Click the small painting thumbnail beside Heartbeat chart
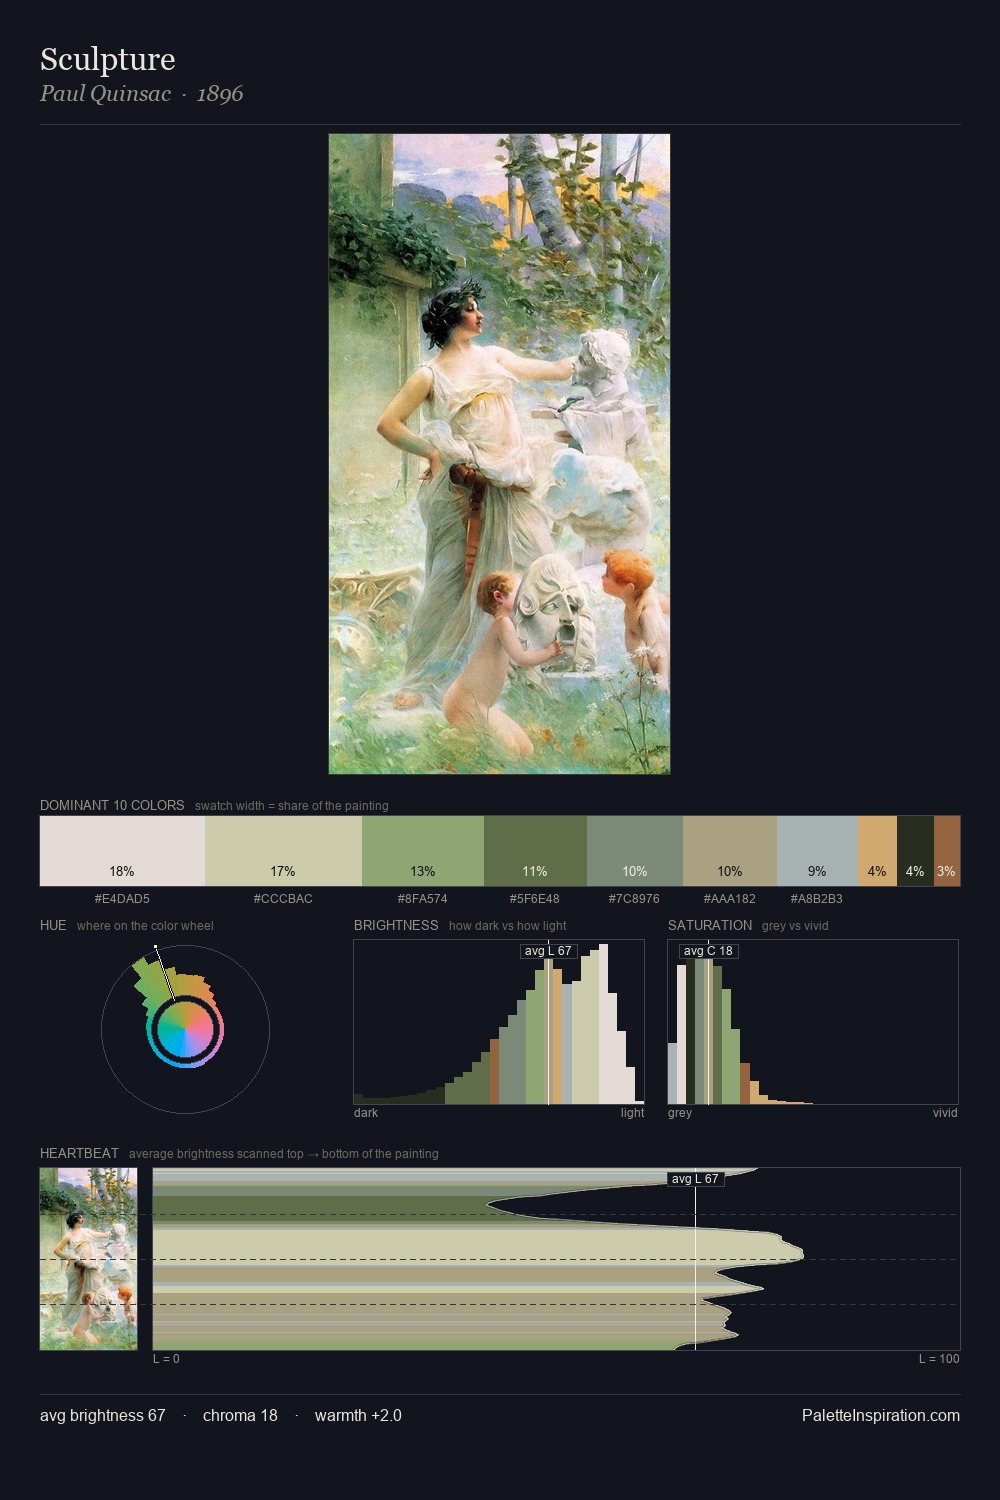This screenshot has width=1000, height=1500. [88, 1259]
